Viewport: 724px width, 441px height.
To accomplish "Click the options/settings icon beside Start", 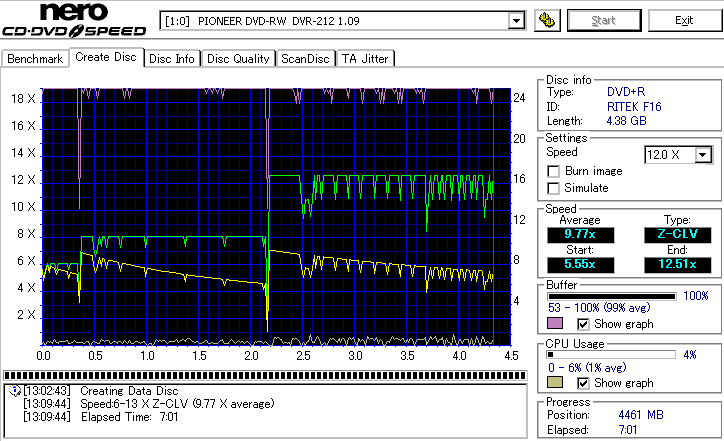I will coord(547,20).
